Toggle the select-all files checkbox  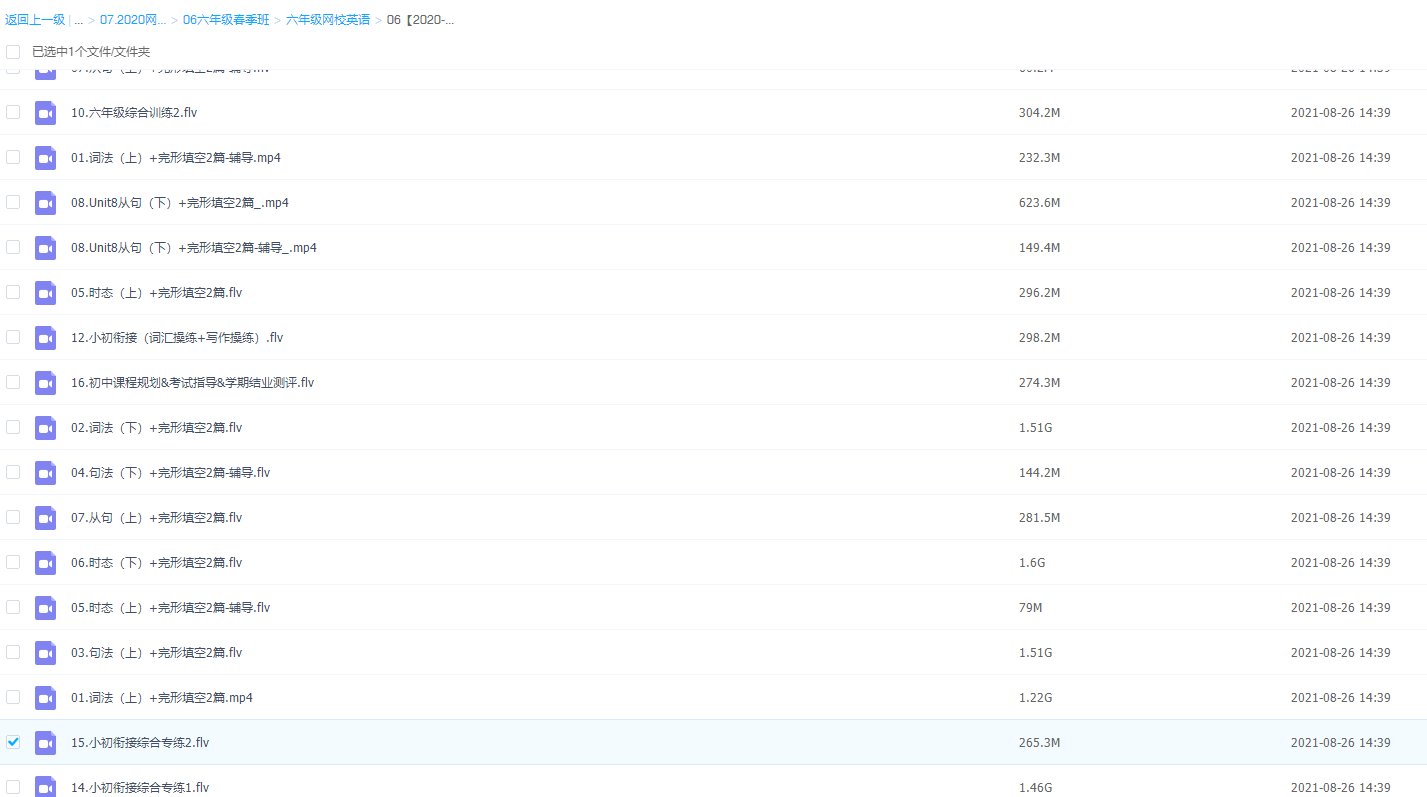pos(13,51)
